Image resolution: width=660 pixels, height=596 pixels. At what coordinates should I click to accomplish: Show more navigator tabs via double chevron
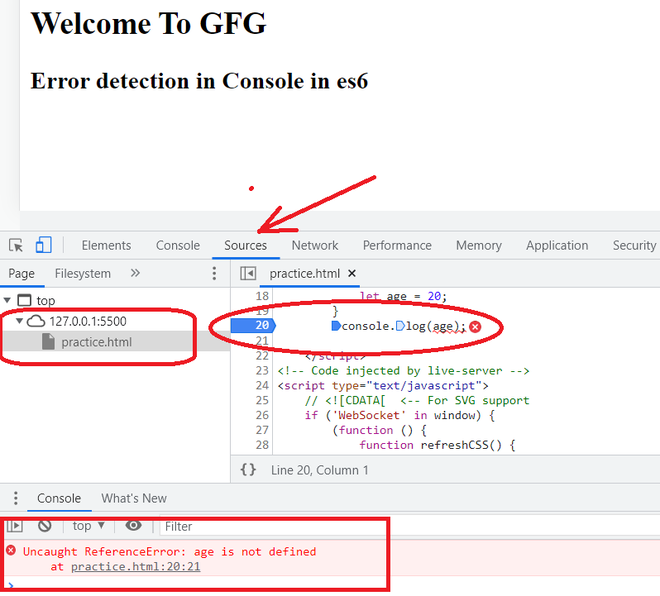135,273
